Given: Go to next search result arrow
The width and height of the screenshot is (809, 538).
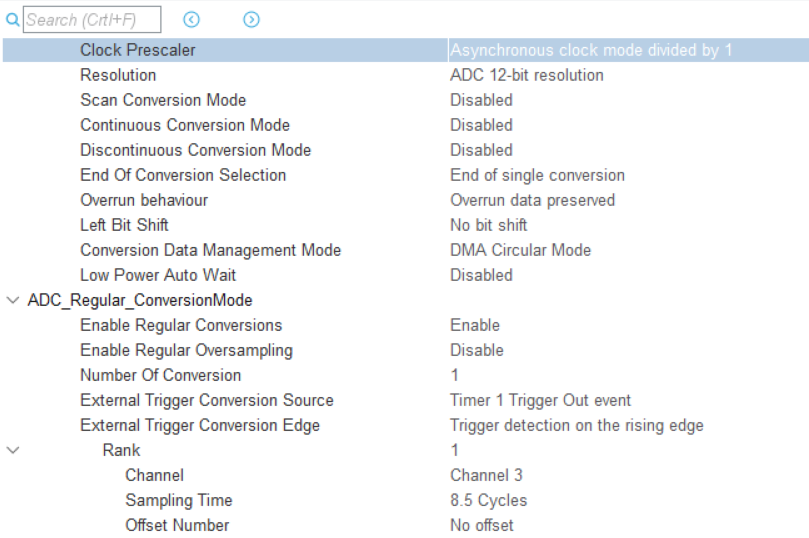Looking at the screenshot, I should (251, 20).
